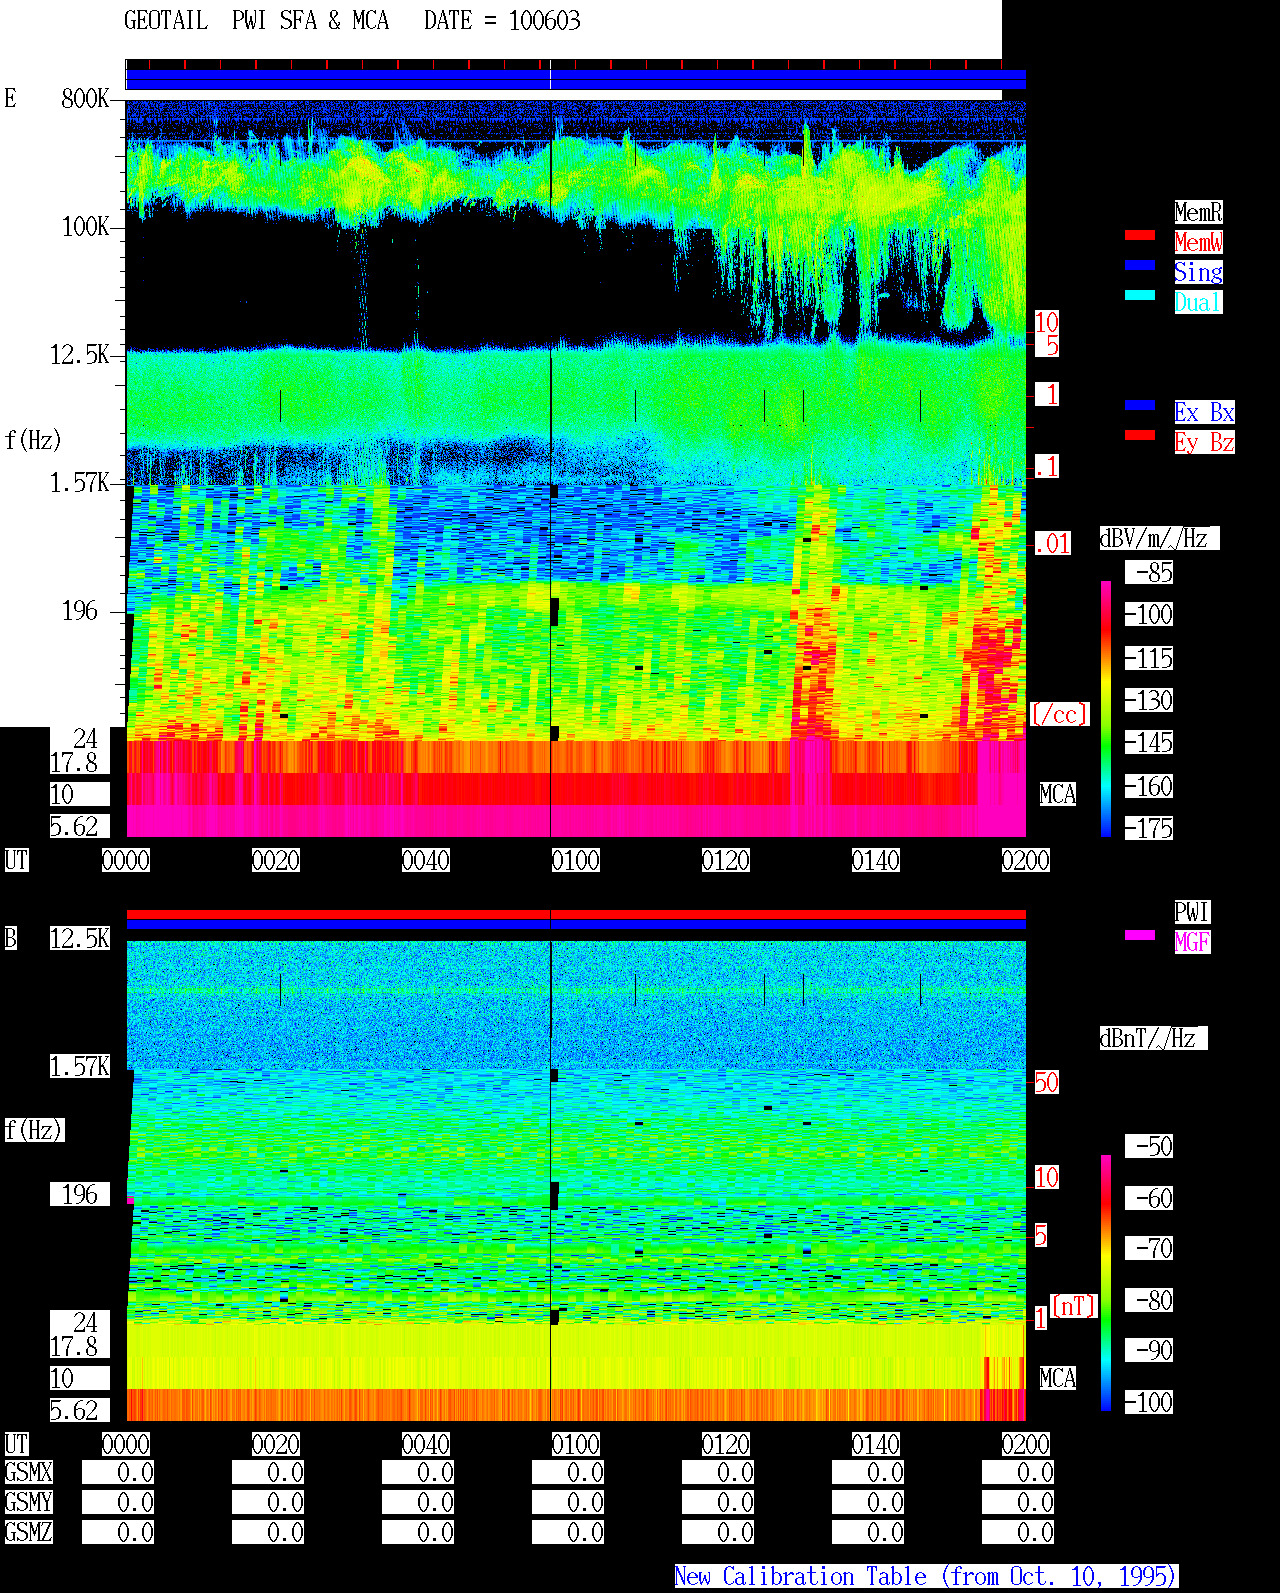Click the MCA label beside the E panel

1058,795
